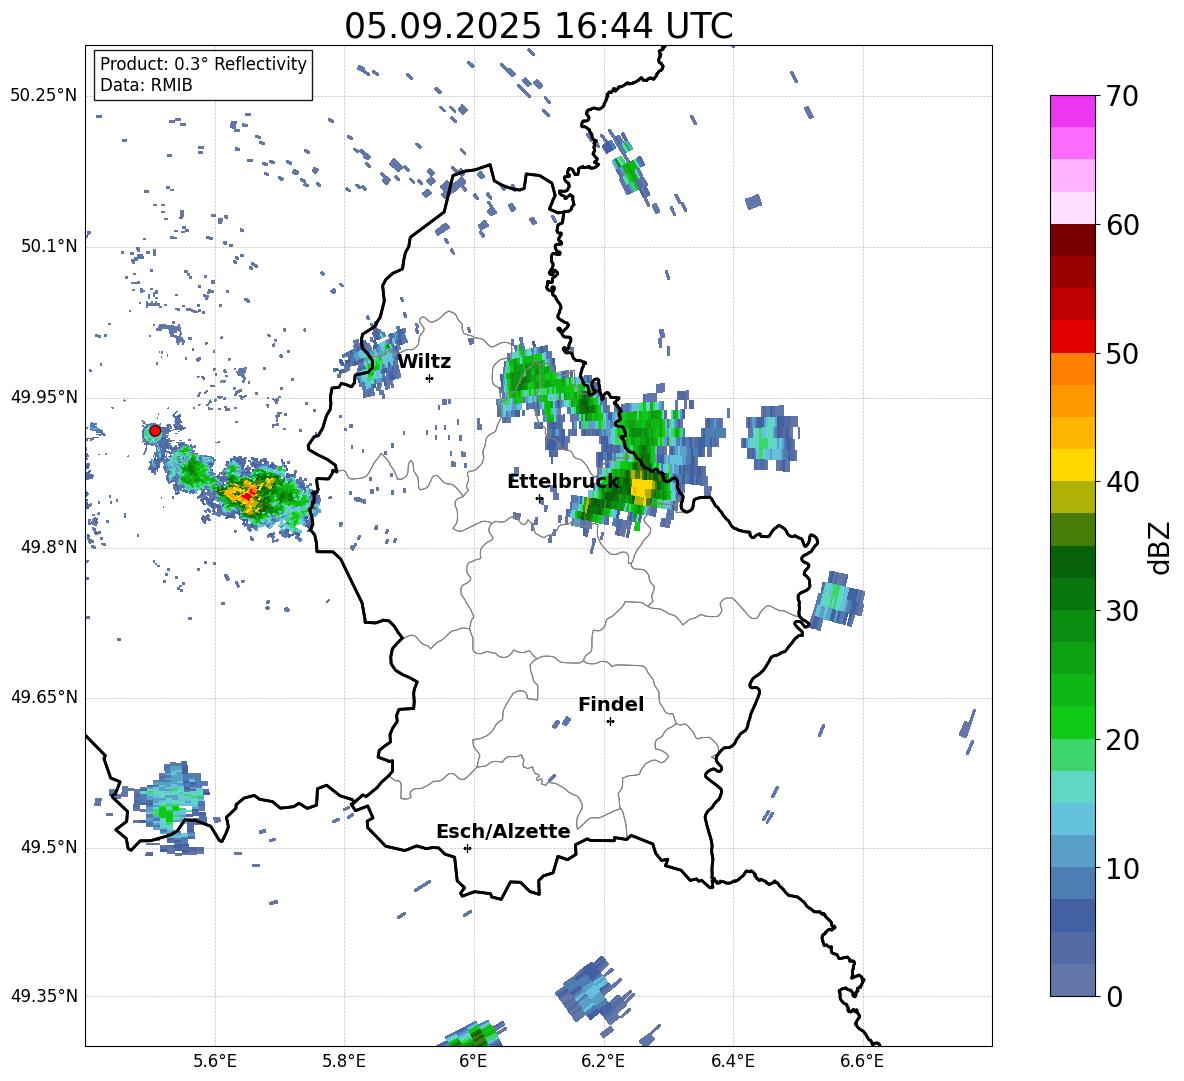Click the 49.65°N latitude label
The width and height of the screenshot is (1184, 1081).
[44, 697]
